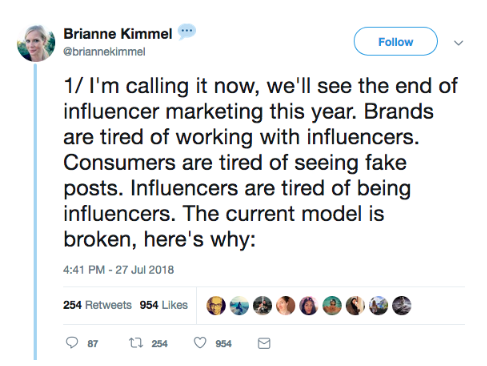
Task: Open the 4:41 PM - 27 Jul 2018 timestamp
Action: (x=118, y=270)
